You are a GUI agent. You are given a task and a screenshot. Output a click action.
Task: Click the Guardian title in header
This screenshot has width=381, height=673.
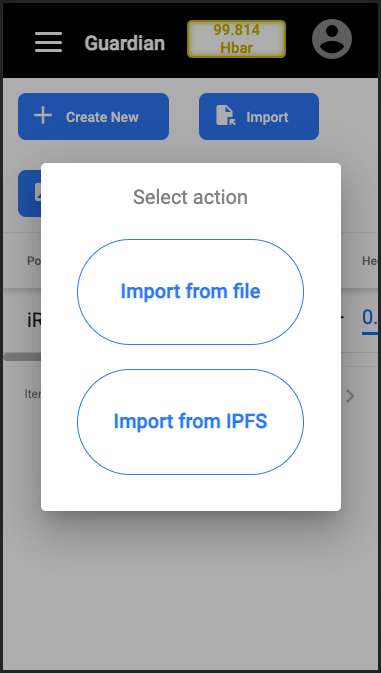(x=124, y=43)
